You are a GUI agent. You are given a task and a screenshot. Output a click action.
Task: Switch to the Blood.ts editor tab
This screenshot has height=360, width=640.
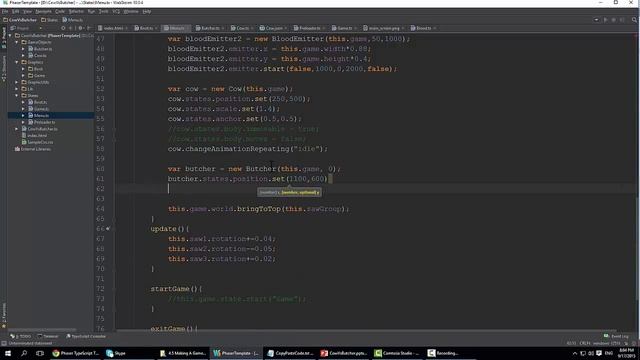(423, 28)
